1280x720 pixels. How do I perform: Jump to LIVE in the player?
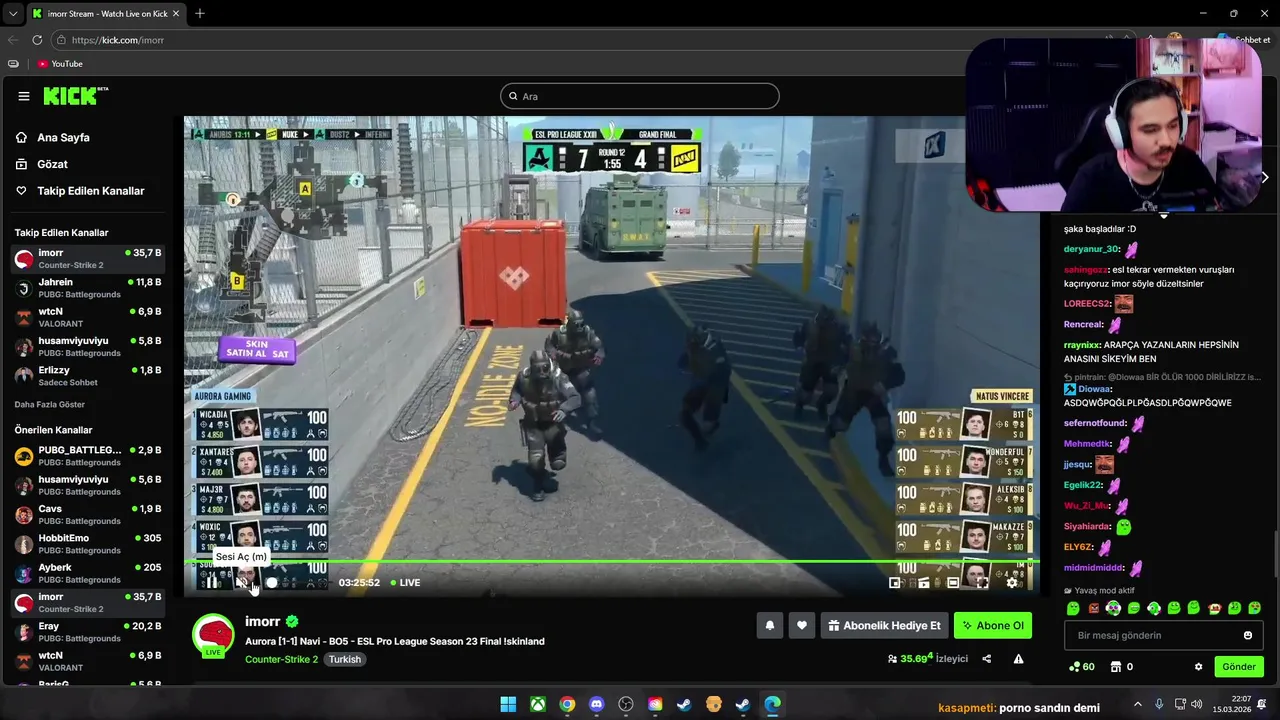point(405,583)
